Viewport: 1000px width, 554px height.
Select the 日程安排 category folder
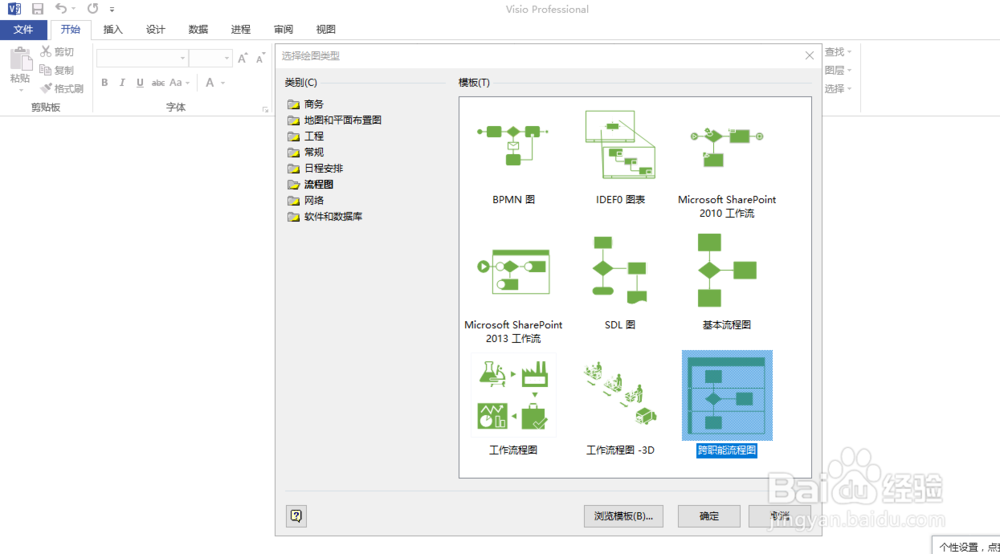pyautogui.click(x=315, y=168)
